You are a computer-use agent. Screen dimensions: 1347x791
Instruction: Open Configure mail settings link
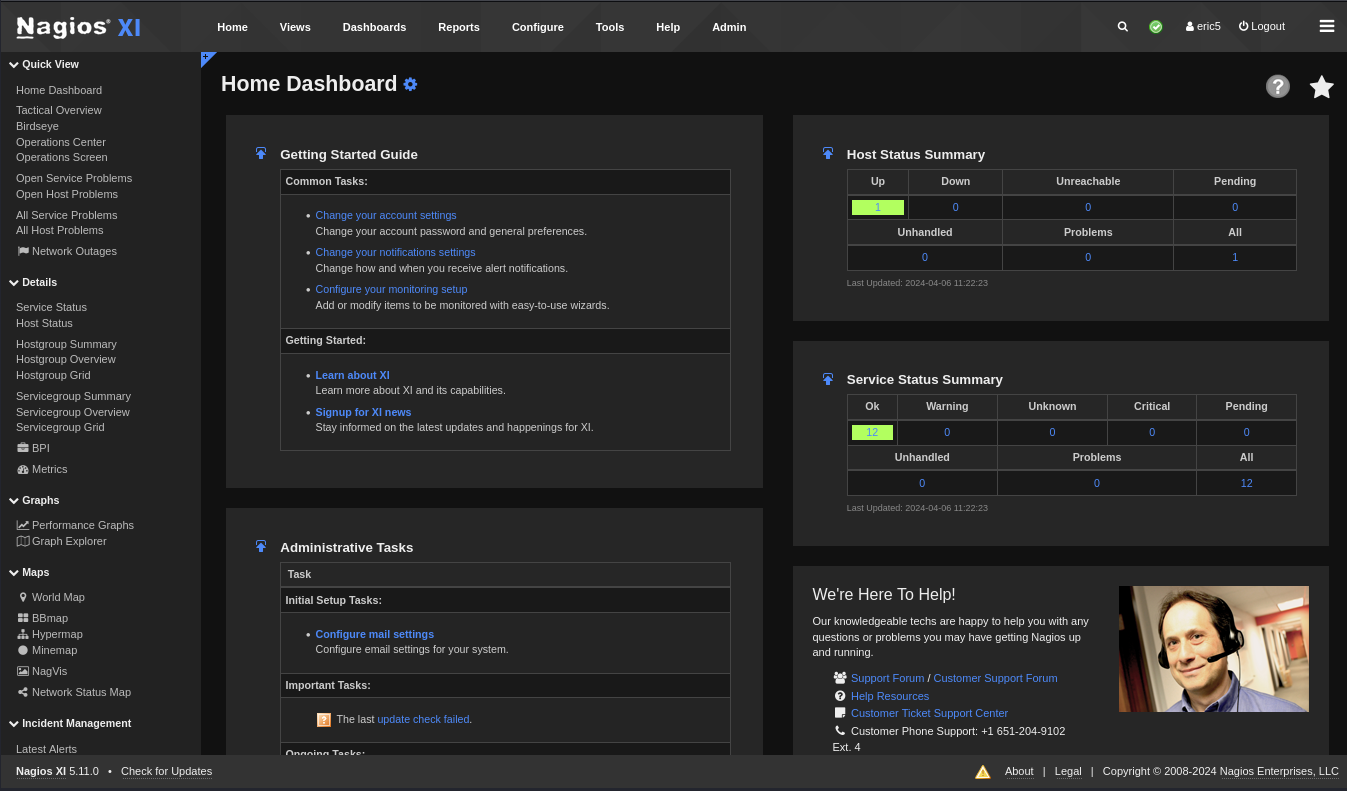point(374,634)
